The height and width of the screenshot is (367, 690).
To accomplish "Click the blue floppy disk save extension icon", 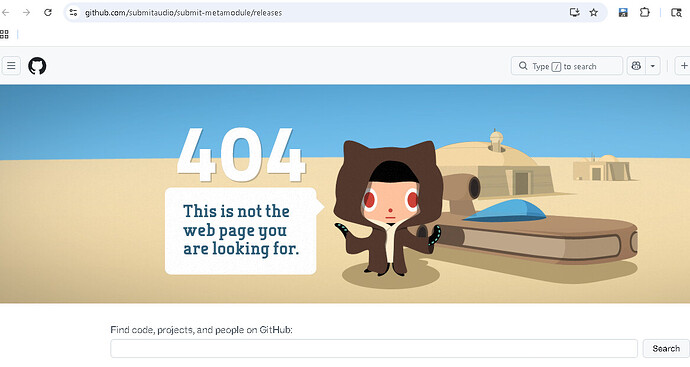I will [x=623, y=12].
